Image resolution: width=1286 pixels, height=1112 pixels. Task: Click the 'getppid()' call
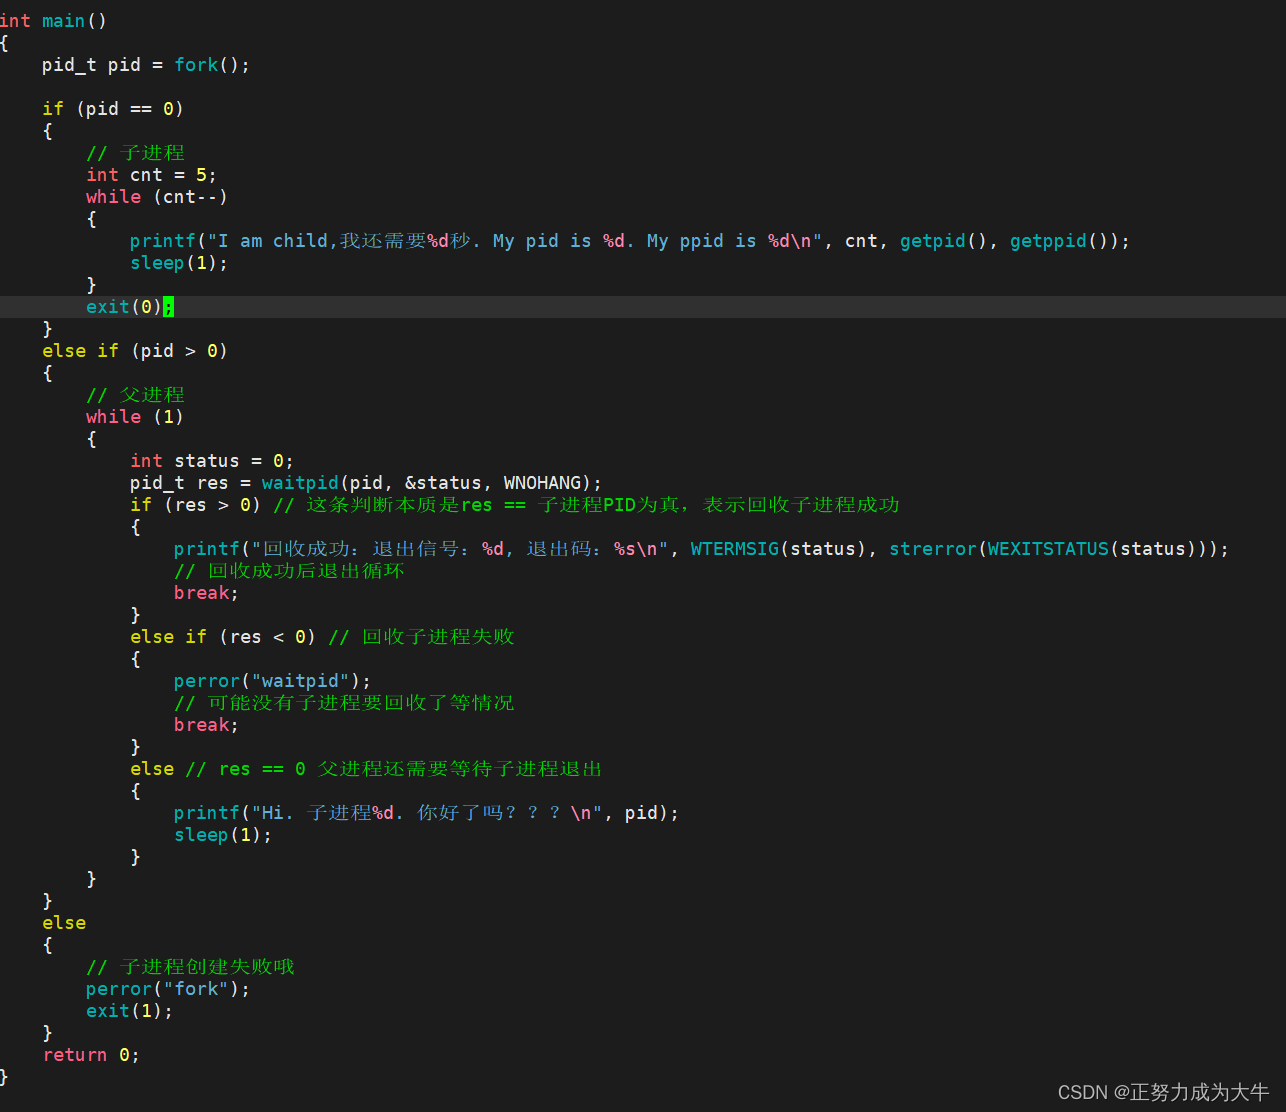[1059, 241]
